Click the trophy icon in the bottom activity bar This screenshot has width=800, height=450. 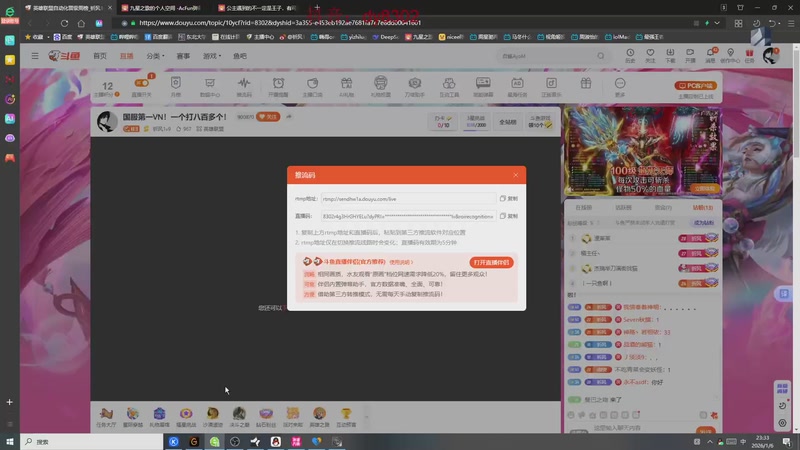pyautogui.click(x=346, y=417)
